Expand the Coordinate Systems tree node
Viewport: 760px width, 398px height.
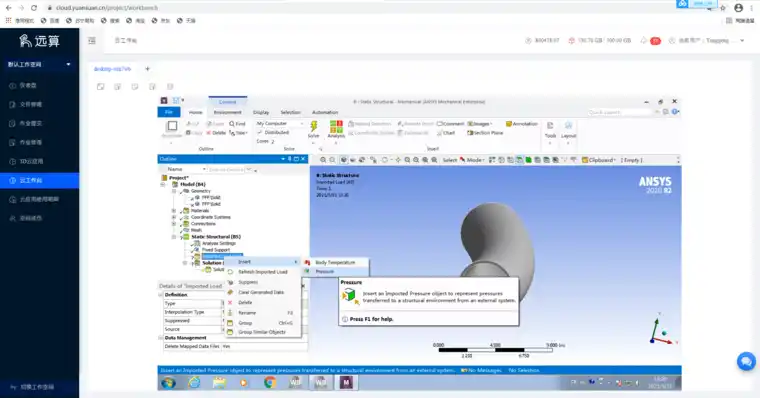pyautogui.click(x=174, y=217)
